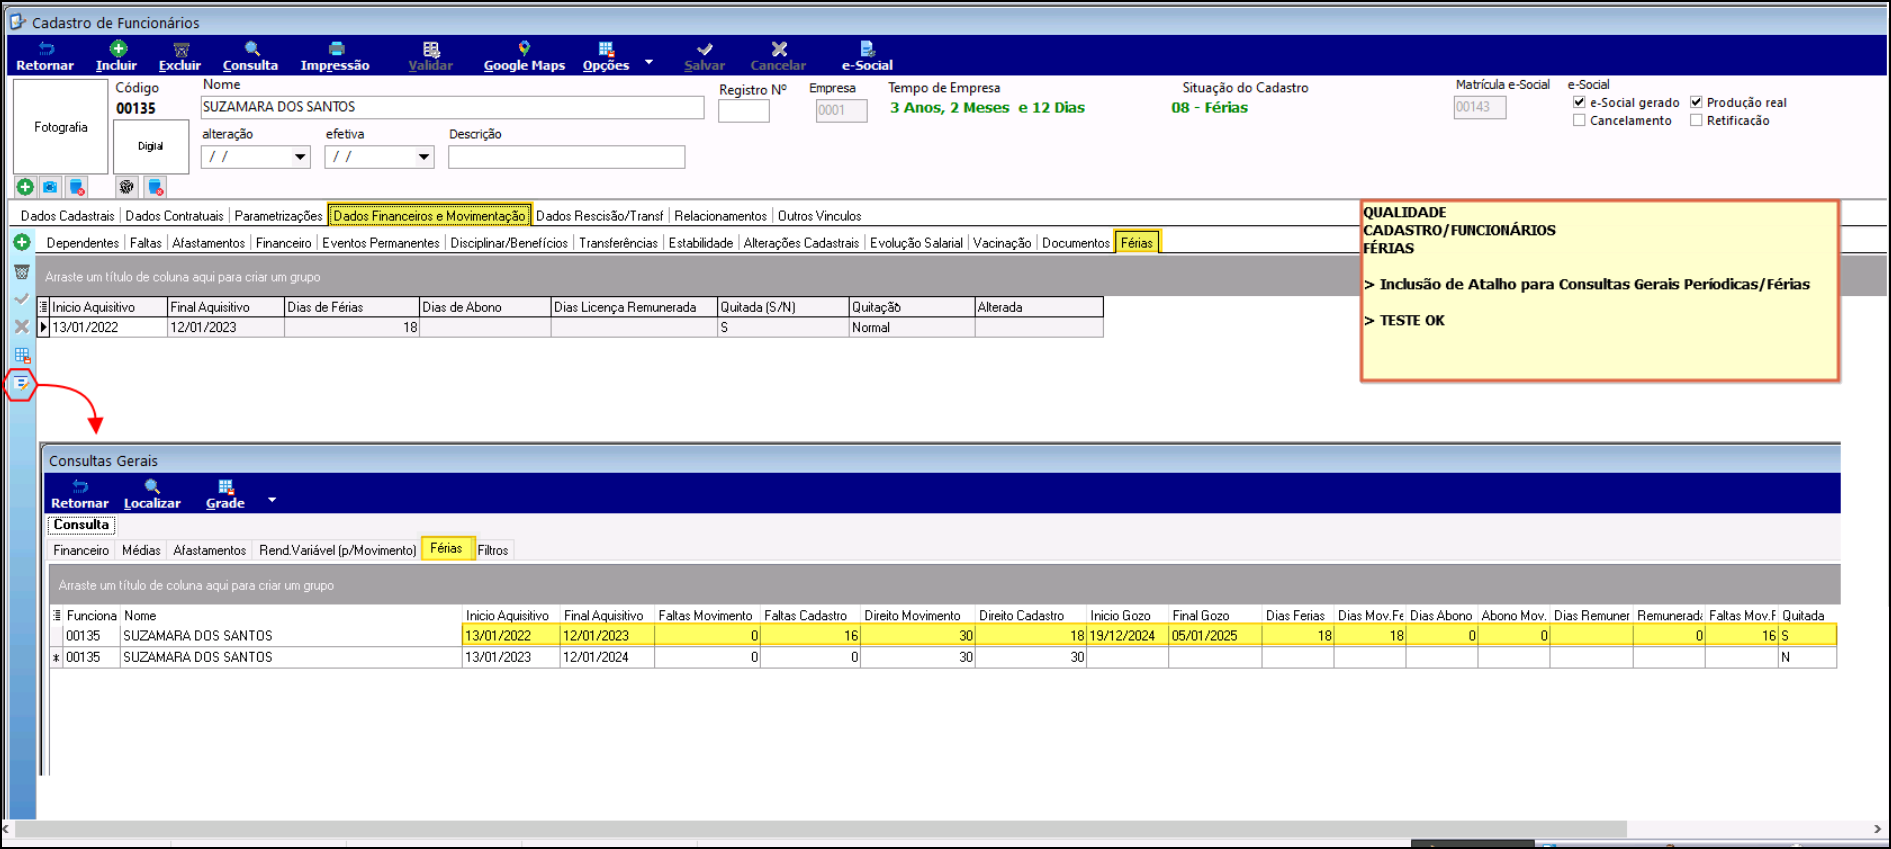Viewport: 1891px width, 849px height.
Task: Click the Fotografia photo box
Action: point(61,127)
